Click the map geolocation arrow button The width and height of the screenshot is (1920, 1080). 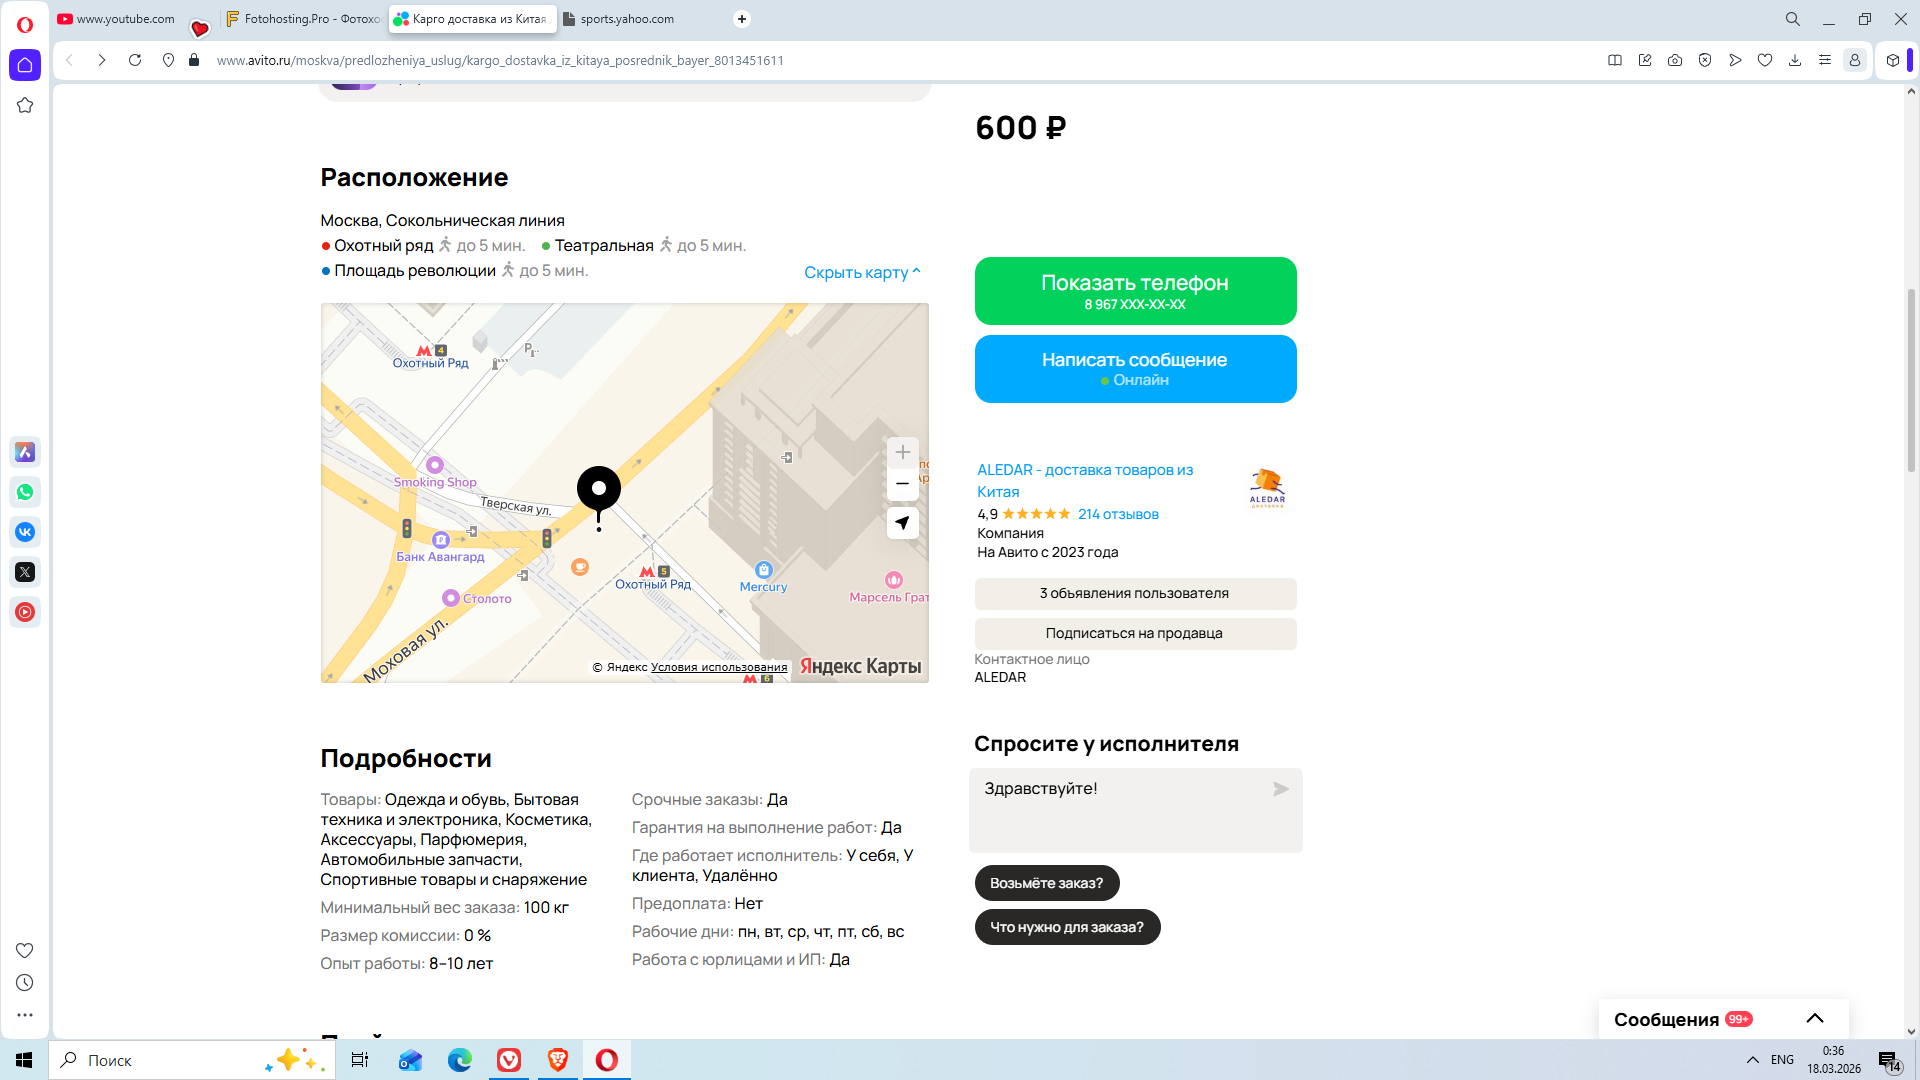pyautogui.click(x=902, y=523)
